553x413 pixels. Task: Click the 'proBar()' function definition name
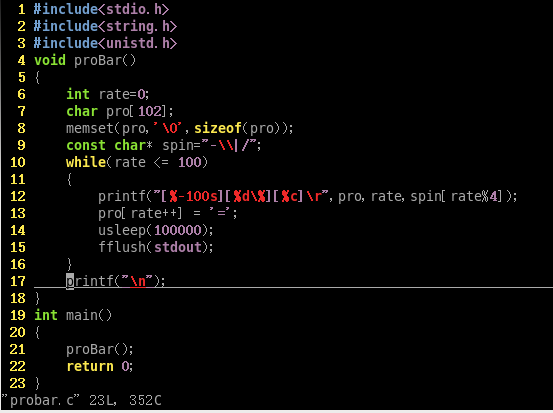(105, 60)
